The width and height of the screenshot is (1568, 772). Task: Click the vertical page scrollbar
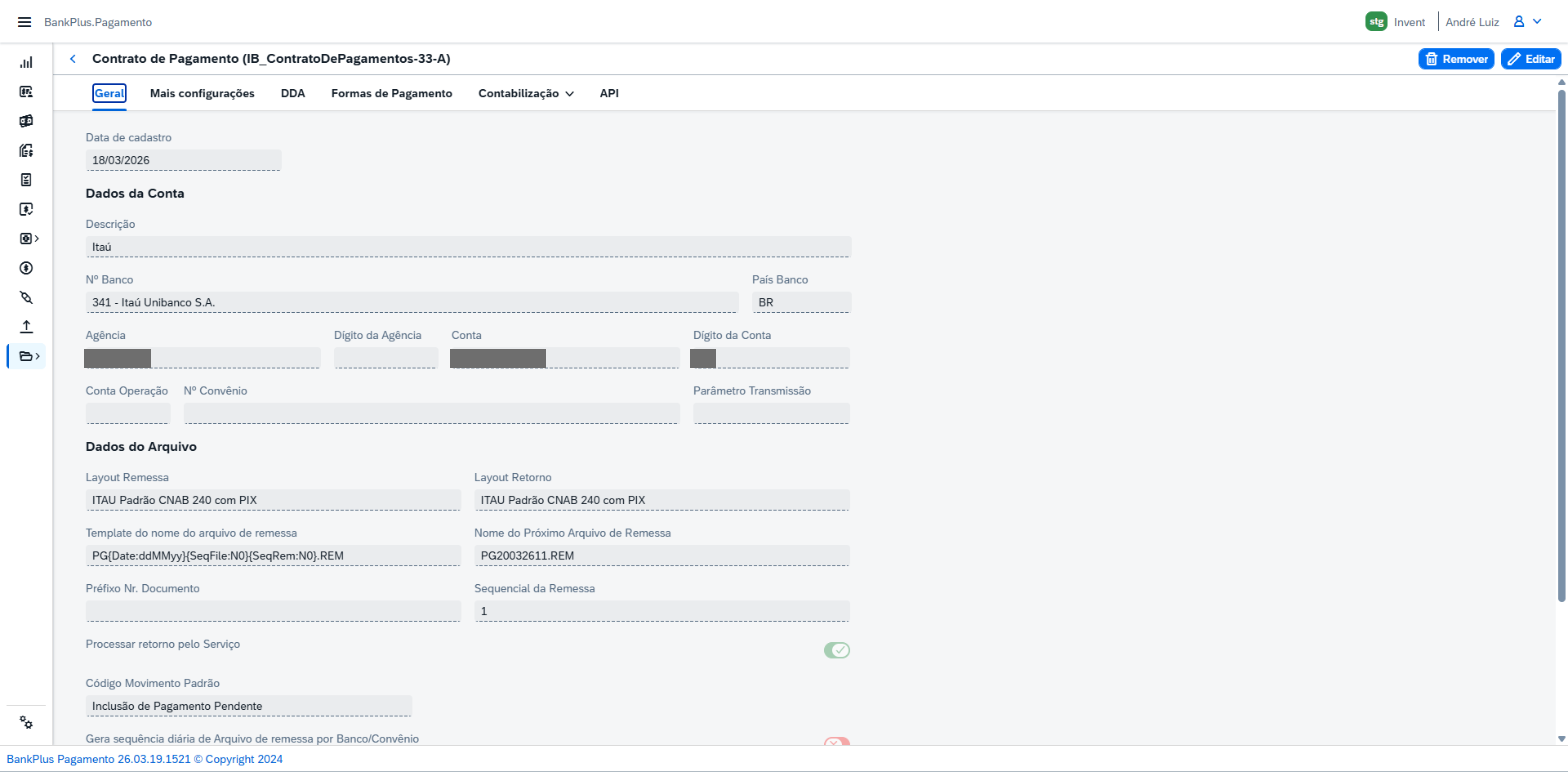pos(1561,346)
